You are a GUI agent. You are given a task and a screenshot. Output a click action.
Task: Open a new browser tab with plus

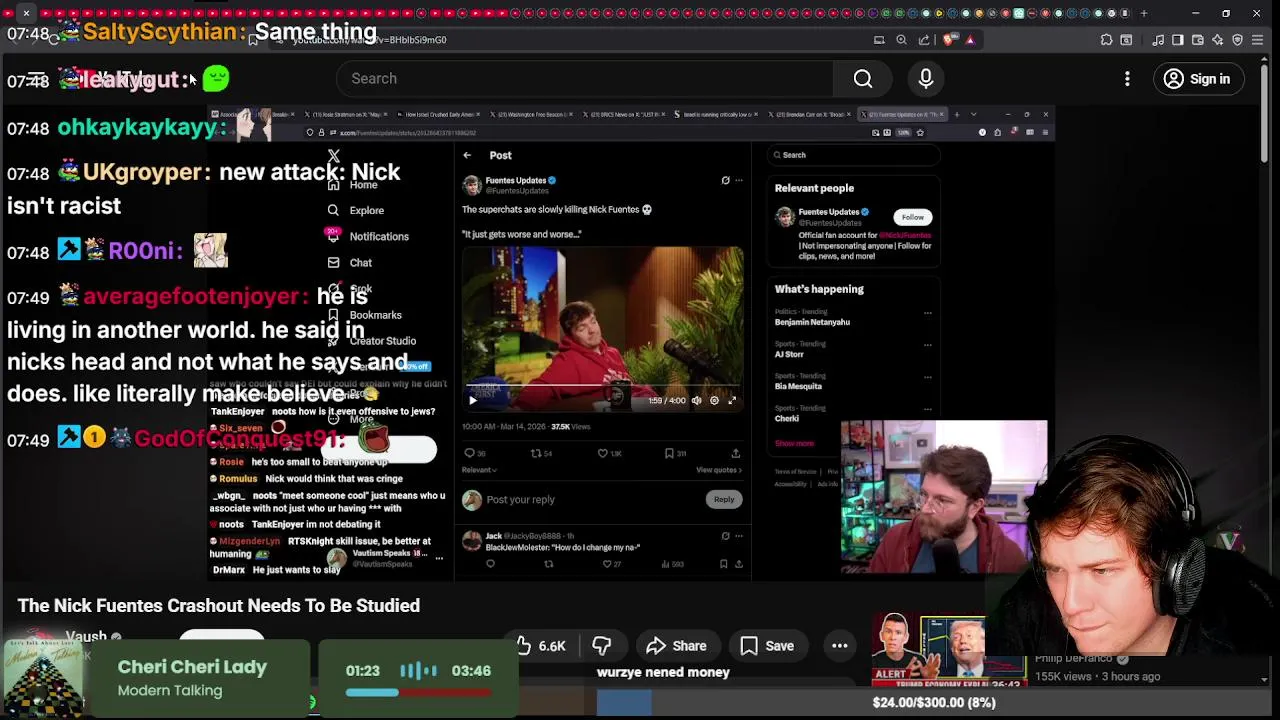click(x=1144, y=13)
